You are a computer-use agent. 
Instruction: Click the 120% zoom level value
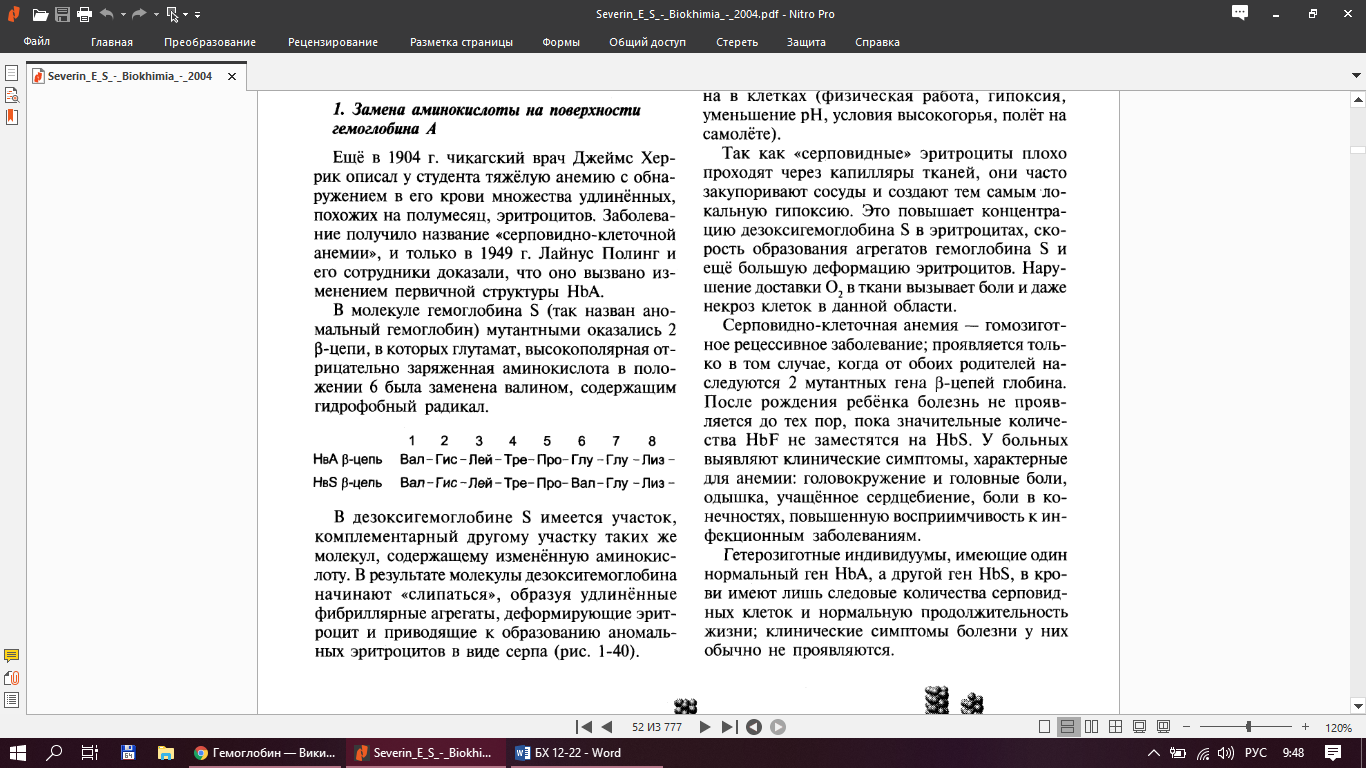click(x=1338, y=728)
